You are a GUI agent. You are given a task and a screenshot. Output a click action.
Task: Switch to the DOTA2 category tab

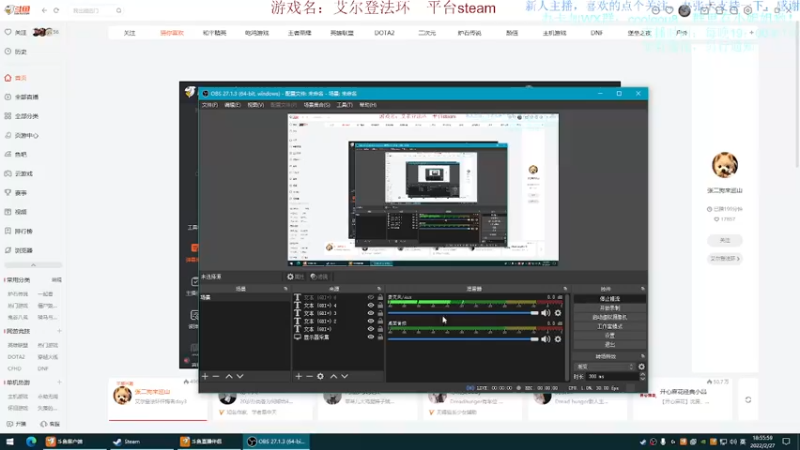(x=384, y=33)
